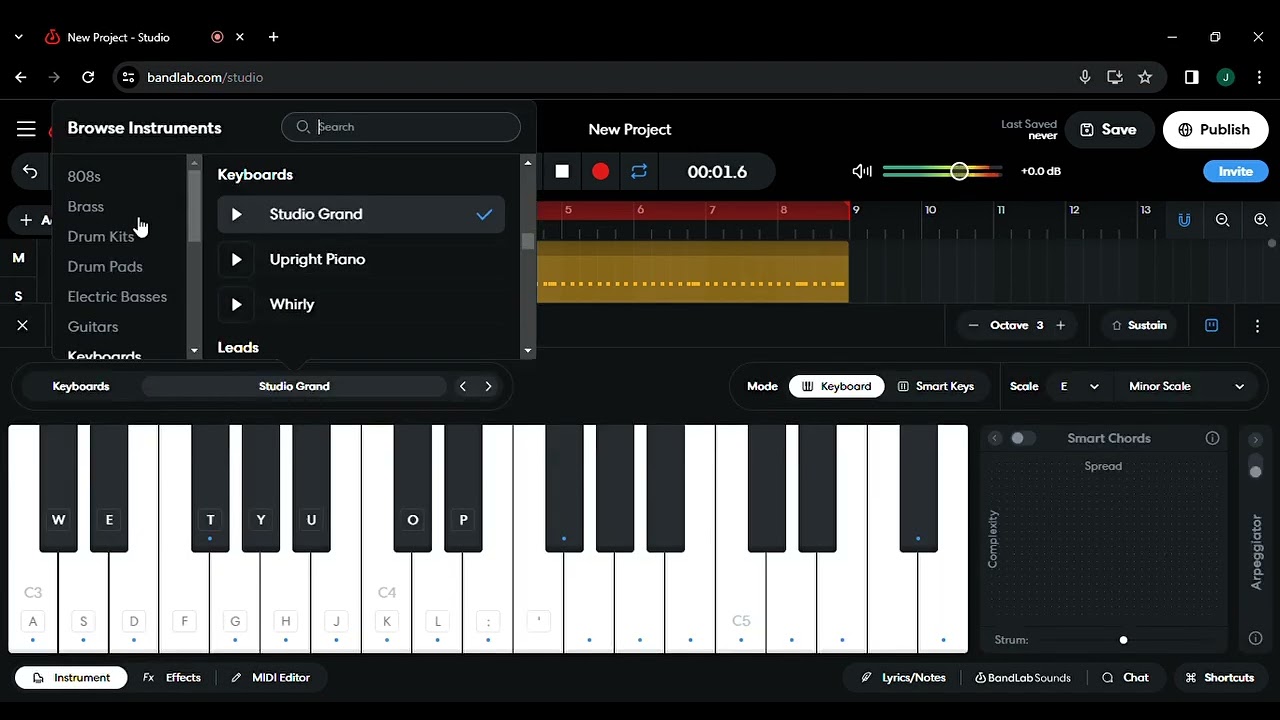Select the Upright Piano instrument
The image size is (1280, 720).
pyautogui.click(x=361, y=259)
